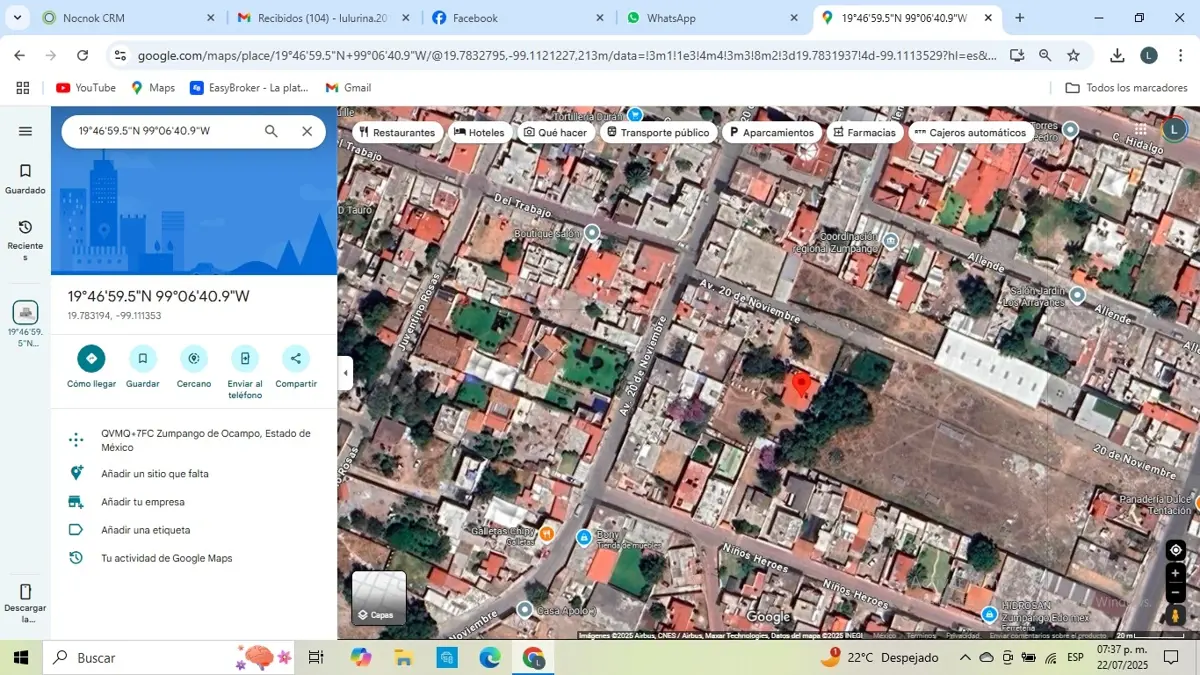Screen dimensions: 1200x675
Task: Open the Cómo llegar directions button
Action: [92, 358]
